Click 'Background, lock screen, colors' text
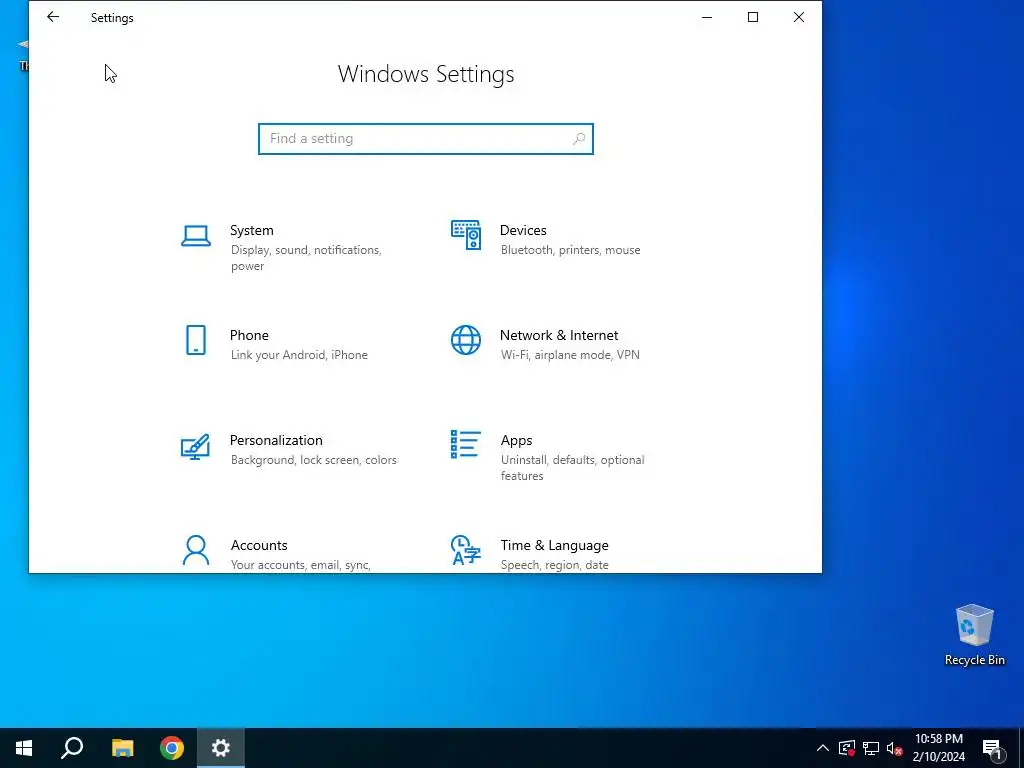Image resolution: width=1024 pixels, height=768 pixels. (x=313, y=460)
